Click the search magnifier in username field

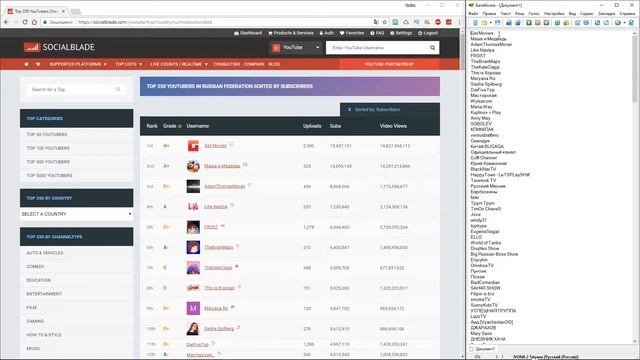(x=432, y=48)
